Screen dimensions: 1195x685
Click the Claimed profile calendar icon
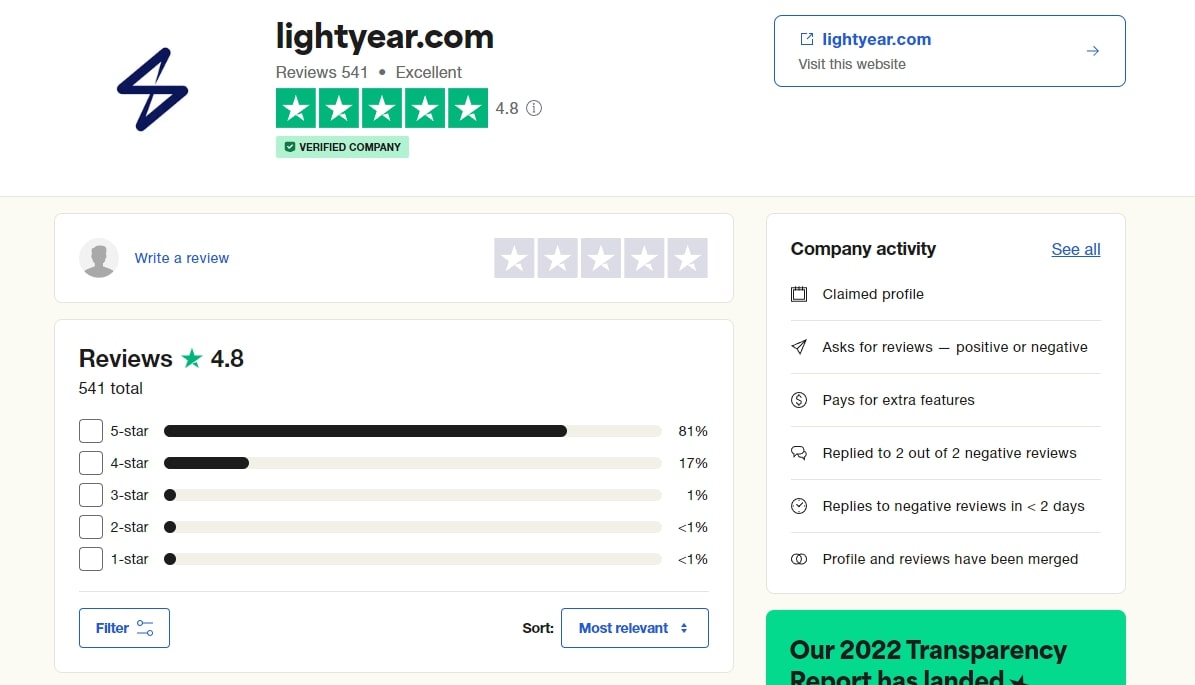[798, 294]
